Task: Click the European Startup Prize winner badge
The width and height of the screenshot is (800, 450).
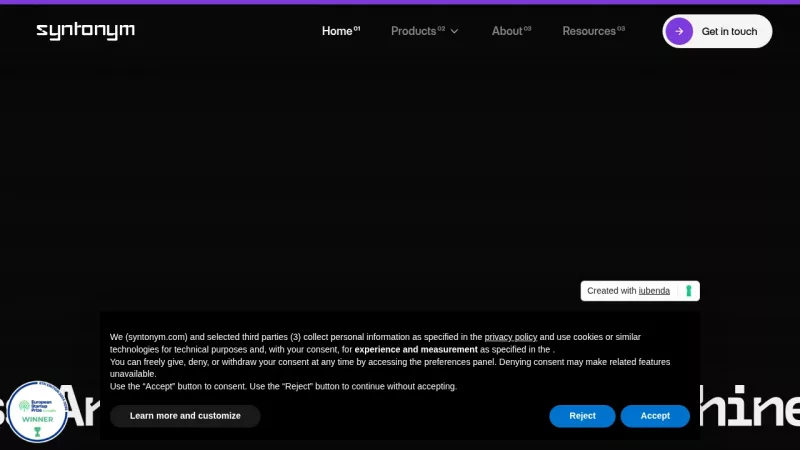Action: 37,412
